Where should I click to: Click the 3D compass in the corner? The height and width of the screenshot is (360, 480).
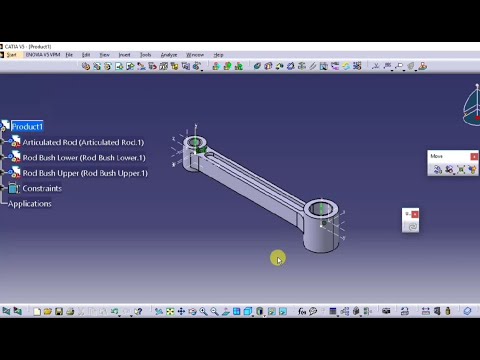(x=472, y=105)
